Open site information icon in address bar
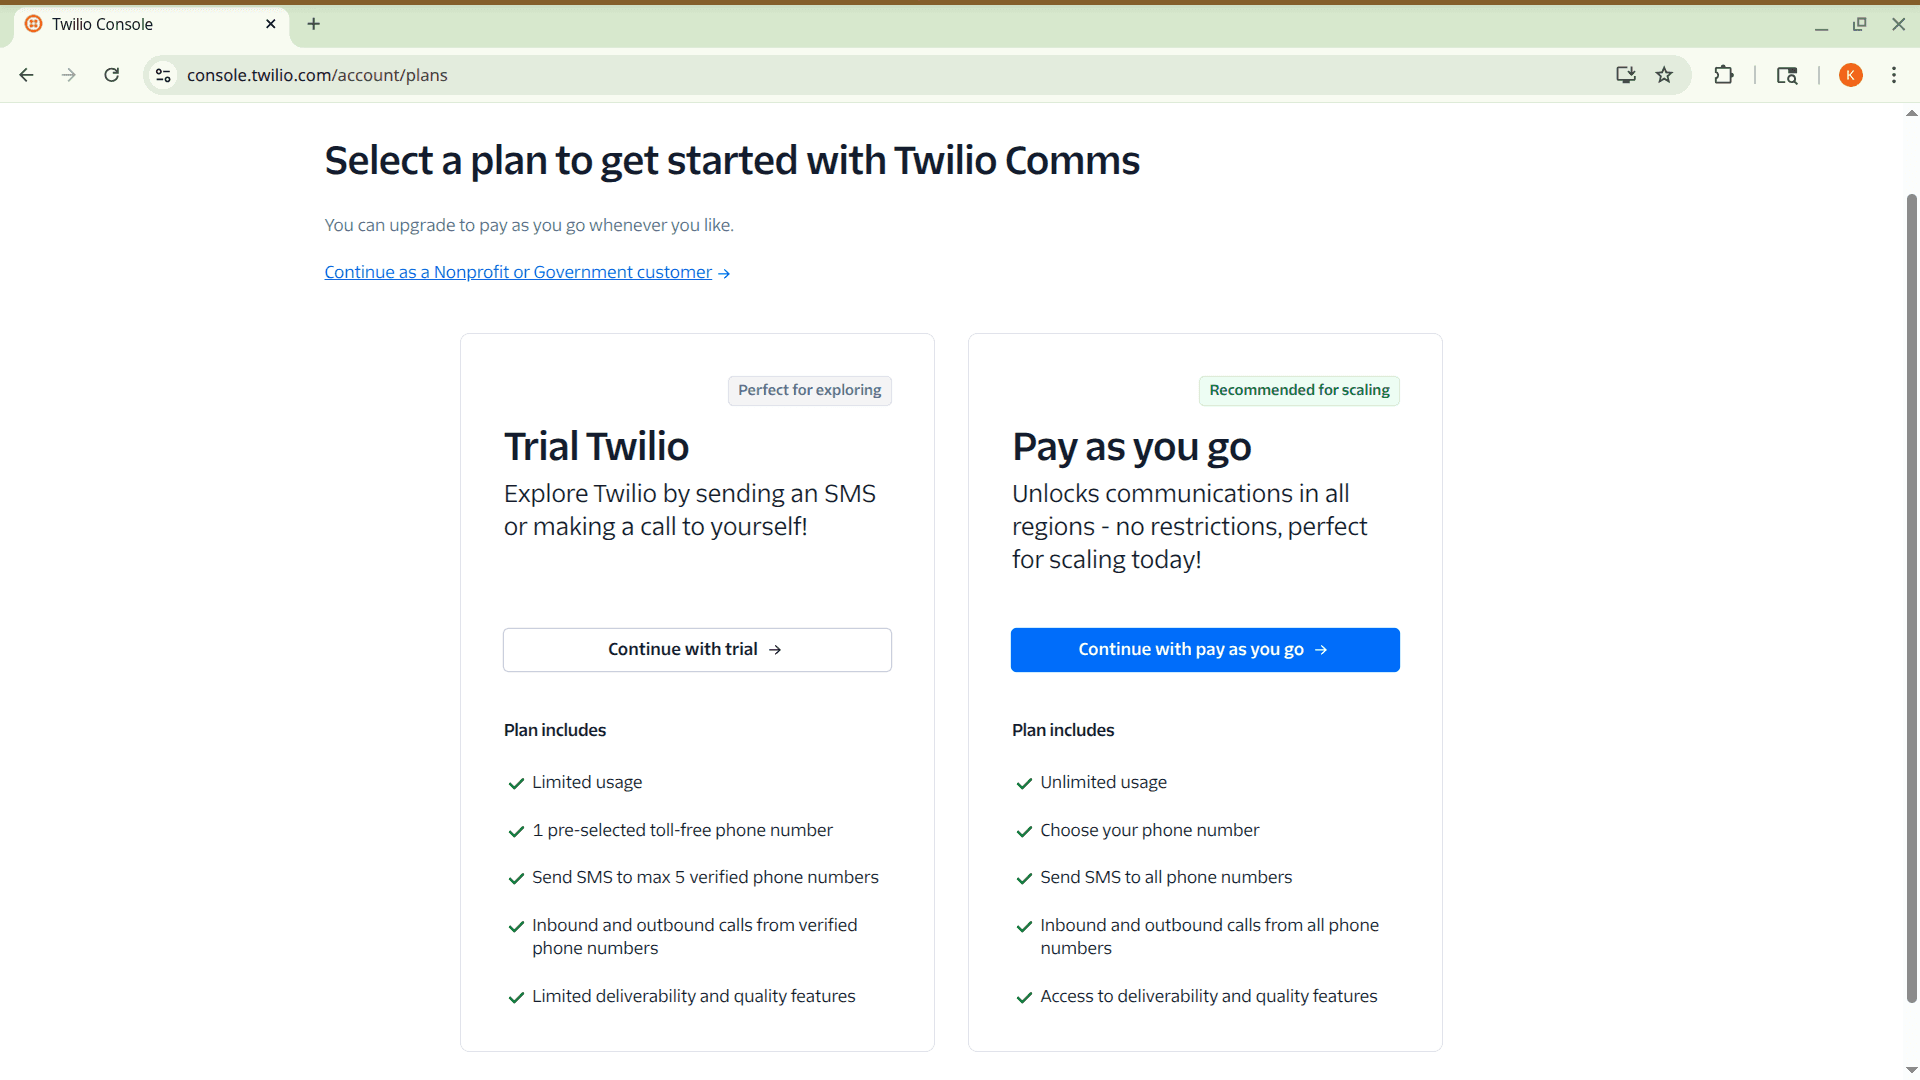 164,75
